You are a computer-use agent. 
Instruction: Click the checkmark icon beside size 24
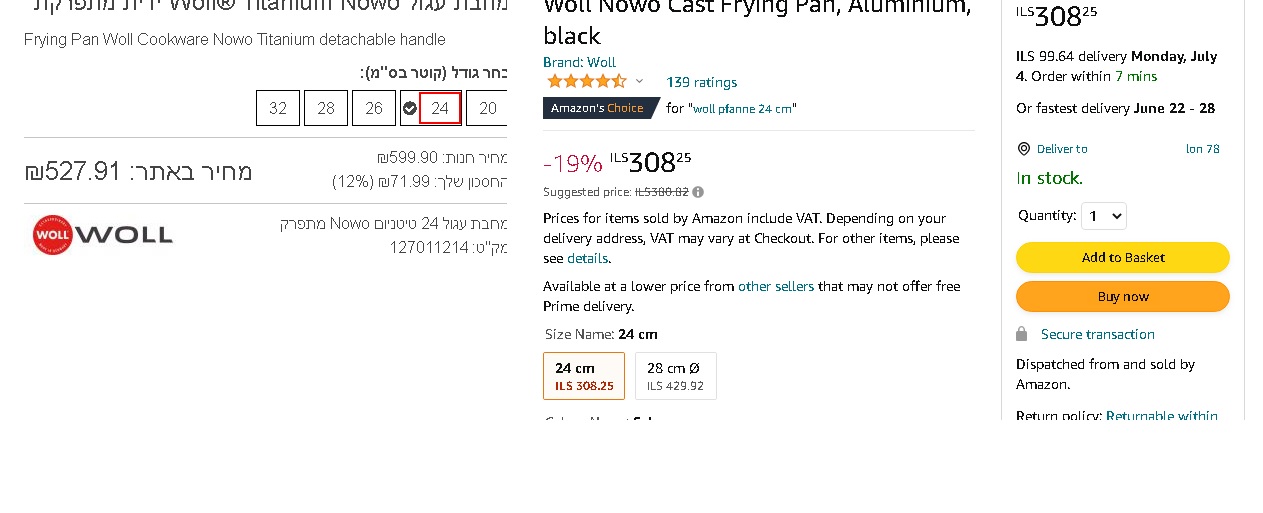point(410,108)
